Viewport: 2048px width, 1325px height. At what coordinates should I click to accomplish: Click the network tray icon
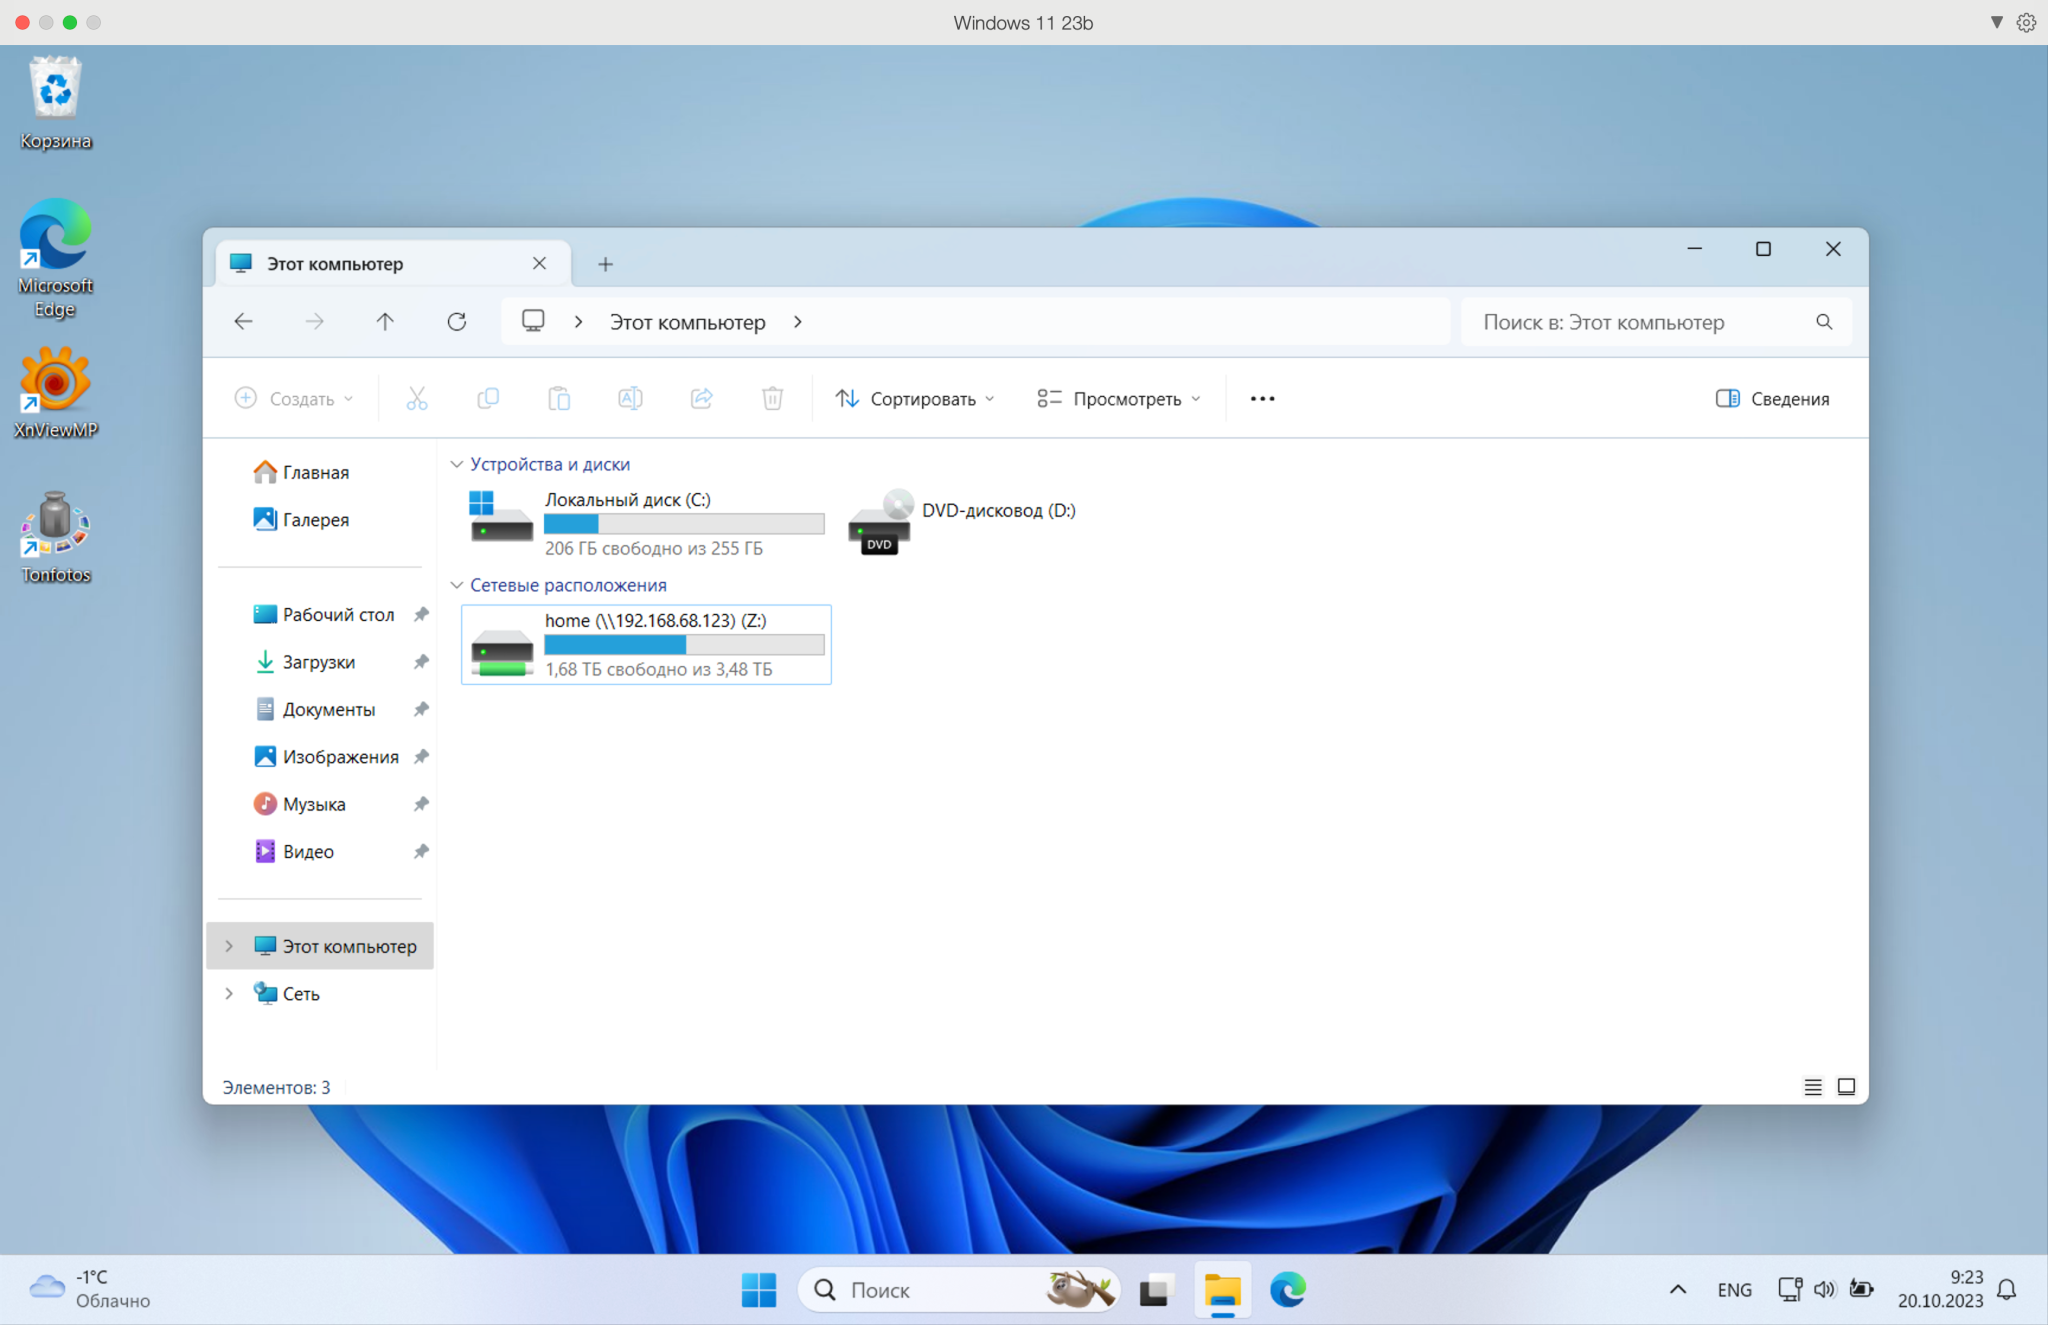(1790, 1290)
